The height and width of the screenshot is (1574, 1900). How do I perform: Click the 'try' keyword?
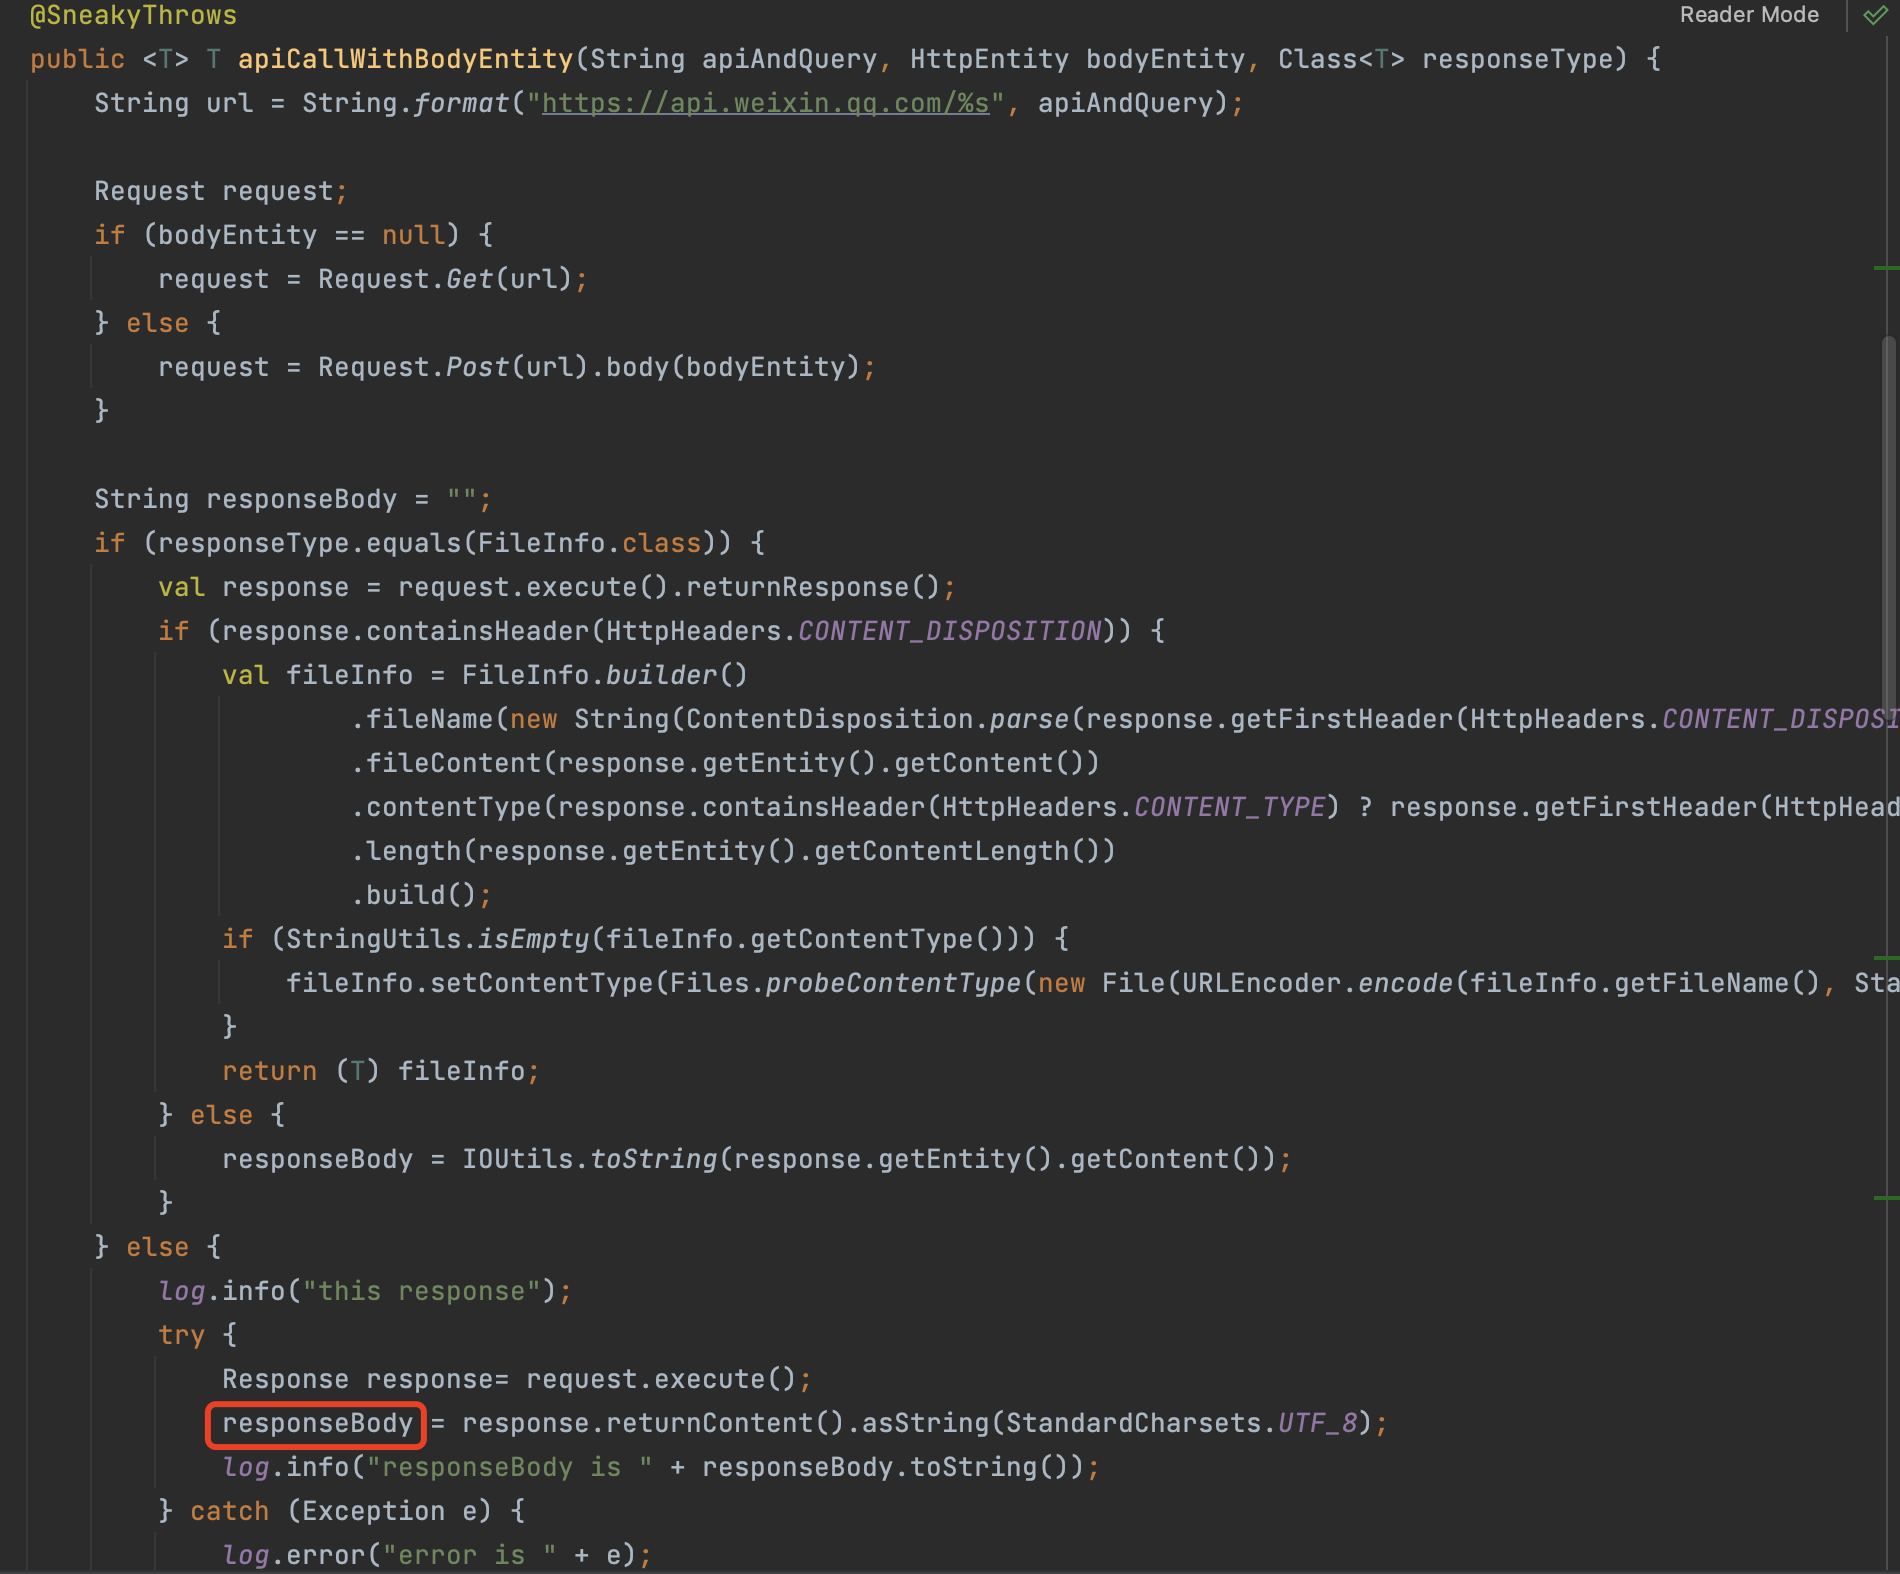[x=181, y=1335]
